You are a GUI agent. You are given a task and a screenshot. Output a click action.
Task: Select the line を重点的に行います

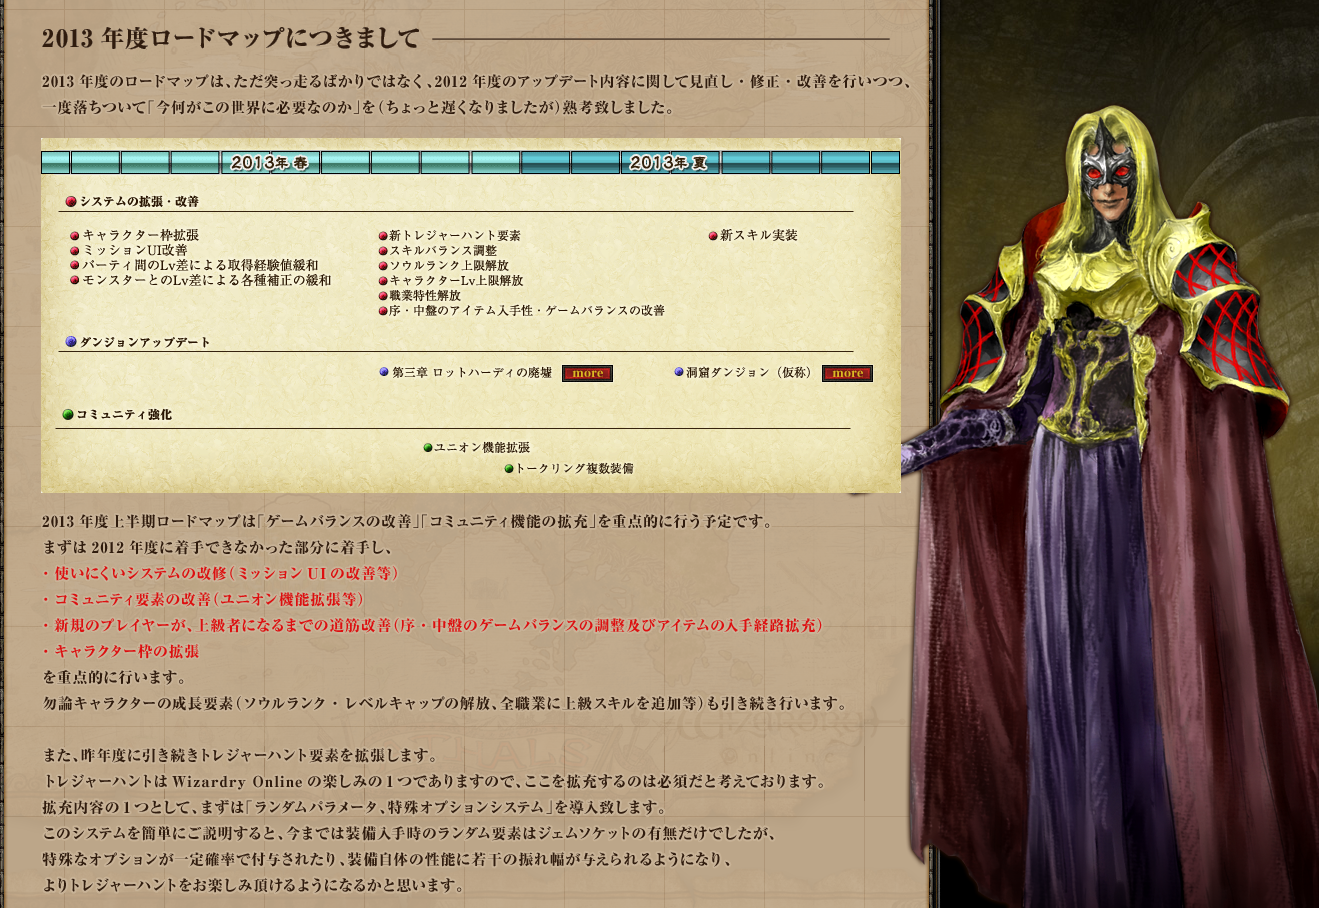114,677
